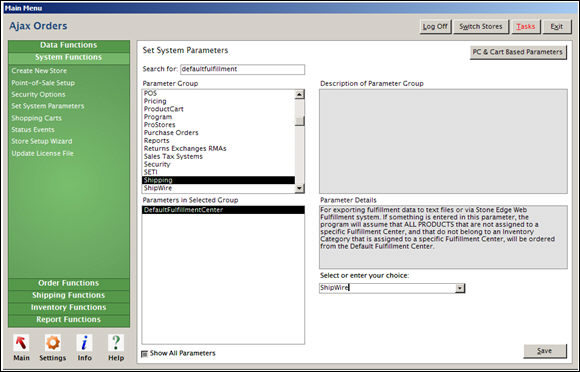Image resolution: width=580 pixels, height=372 pixels.
Task: Click Parameter Group list scroll up arrow
Action: tap(300, 94)
